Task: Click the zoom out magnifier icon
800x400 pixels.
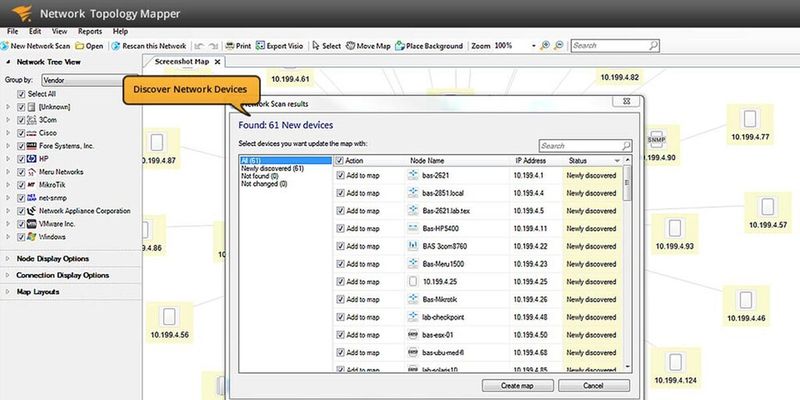Action: (559, 45)
